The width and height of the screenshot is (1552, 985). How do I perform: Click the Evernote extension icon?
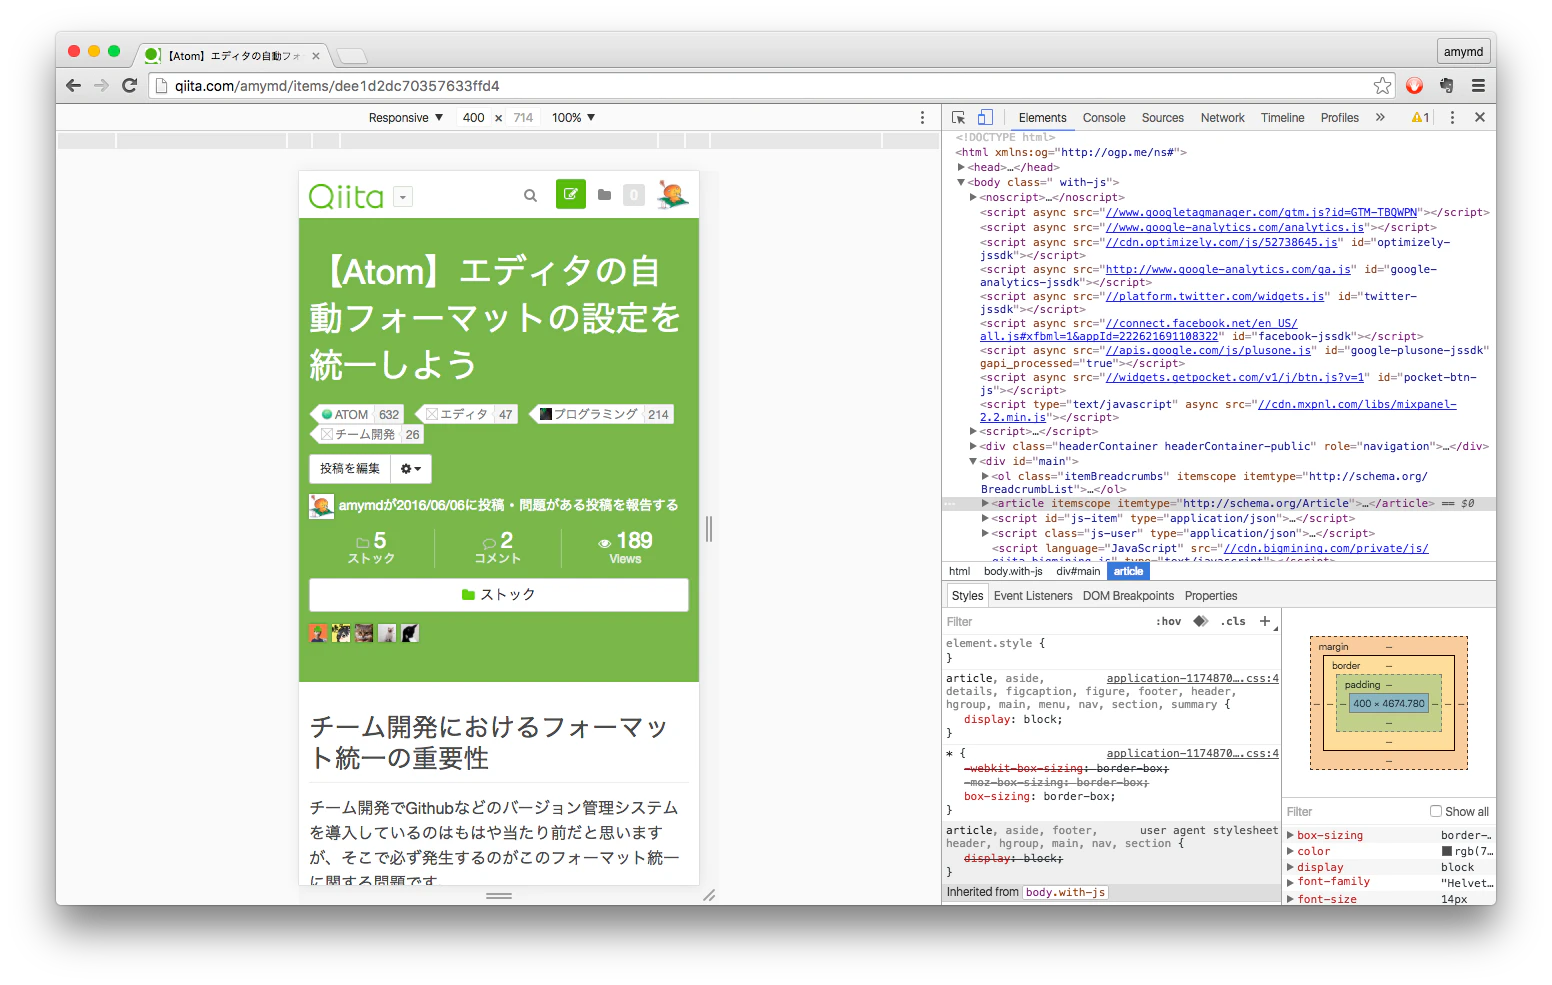(1446, 86)
